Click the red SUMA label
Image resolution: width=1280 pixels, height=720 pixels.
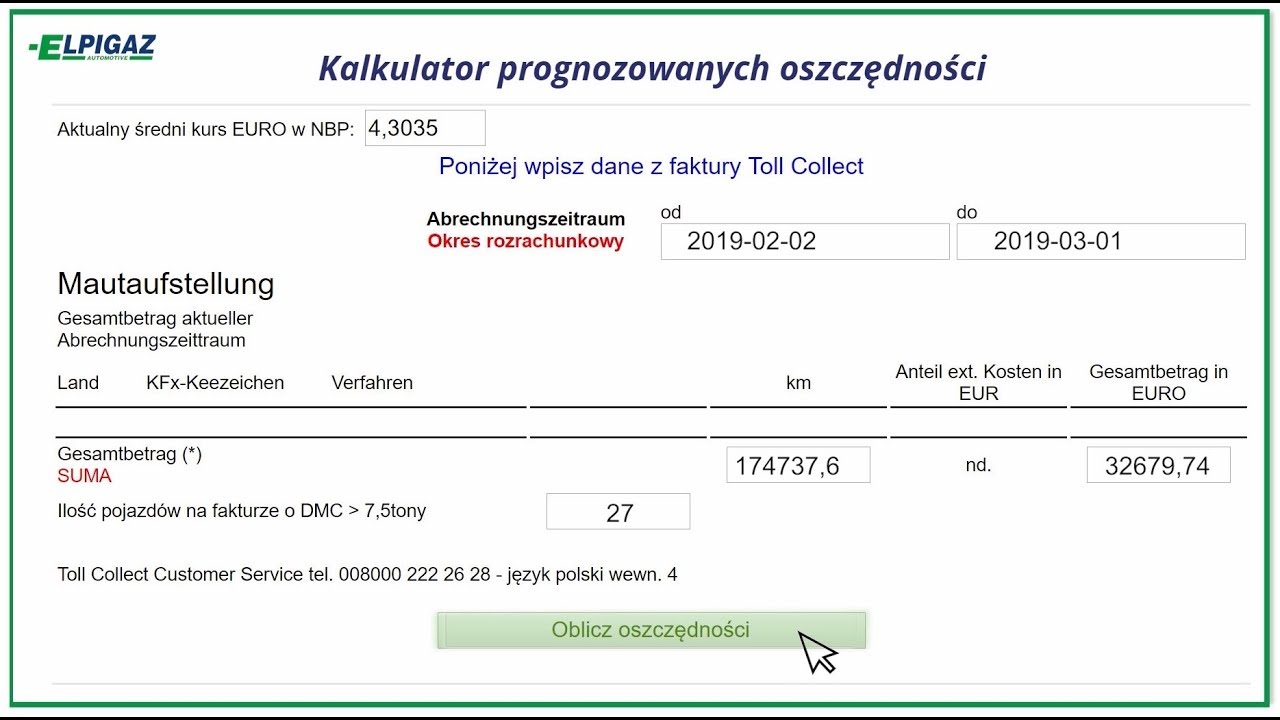[84, 476]
